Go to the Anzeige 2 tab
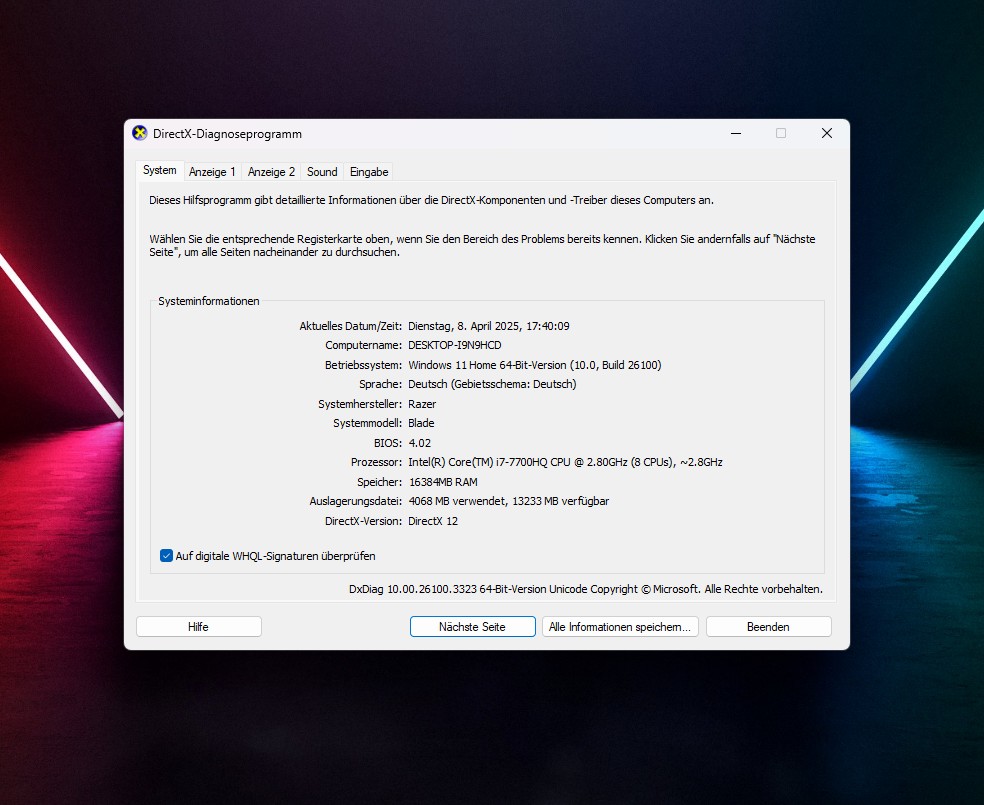The image size is (984, 805). [271, 172]
